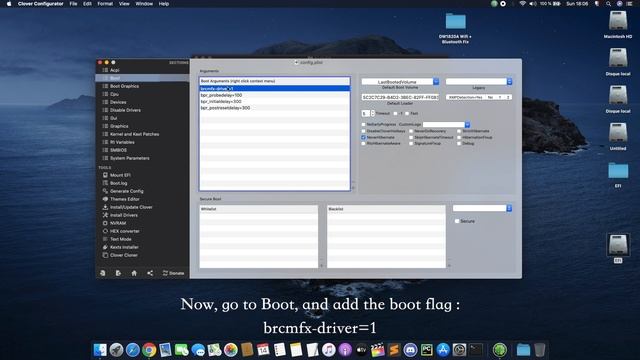Open the Disable Drivers section
Viewport: 640px width, 360px height.
pyautogui.click(x=125, y=110)
